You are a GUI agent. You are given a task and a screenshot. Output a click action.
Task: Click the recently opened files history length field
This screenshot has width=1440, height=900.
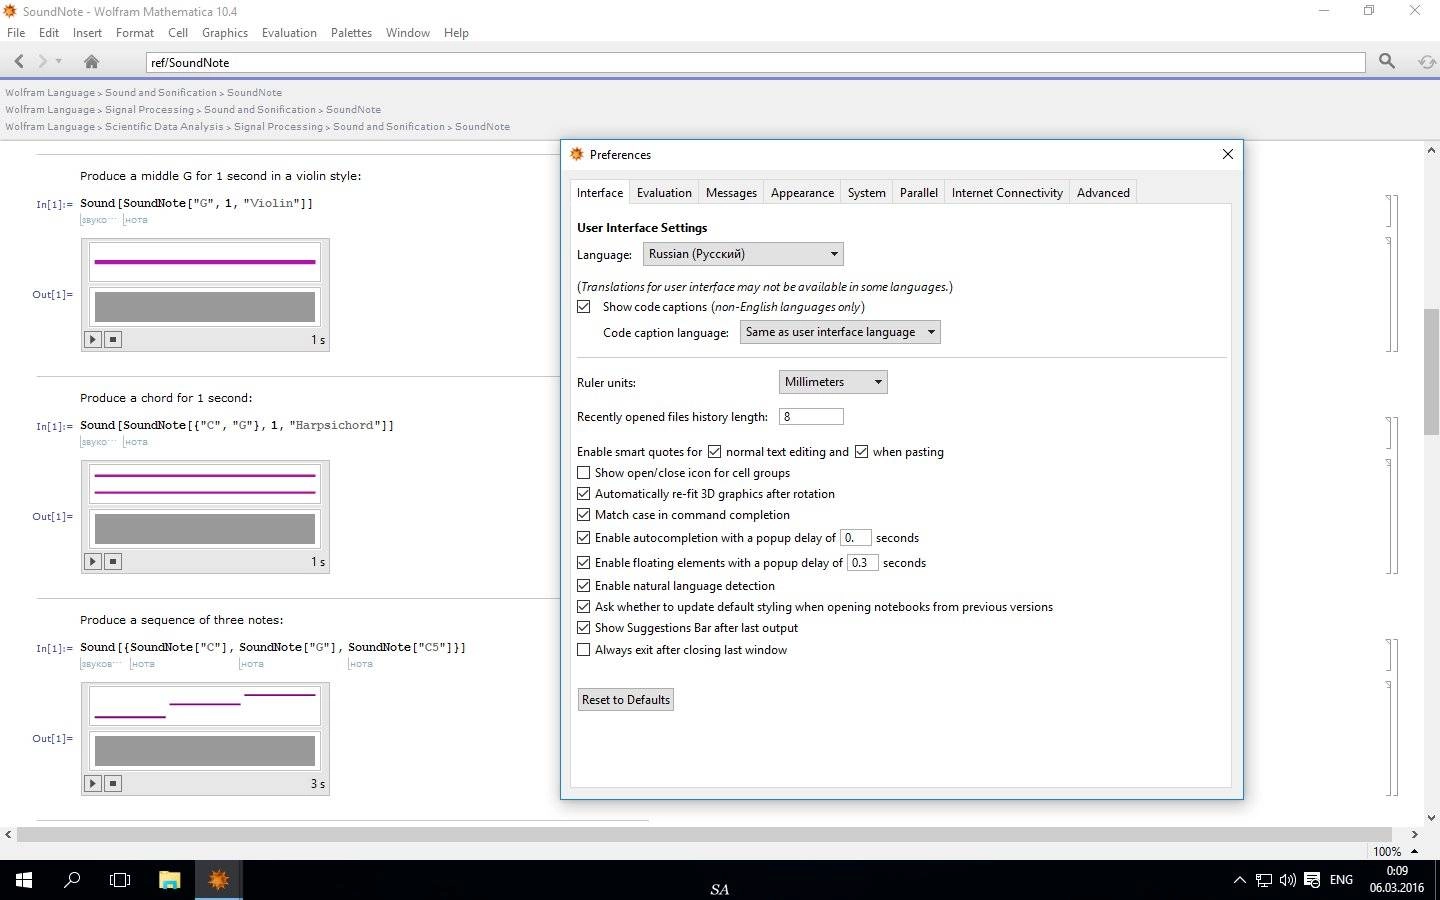pyautogui.click(x=811, y=416)
